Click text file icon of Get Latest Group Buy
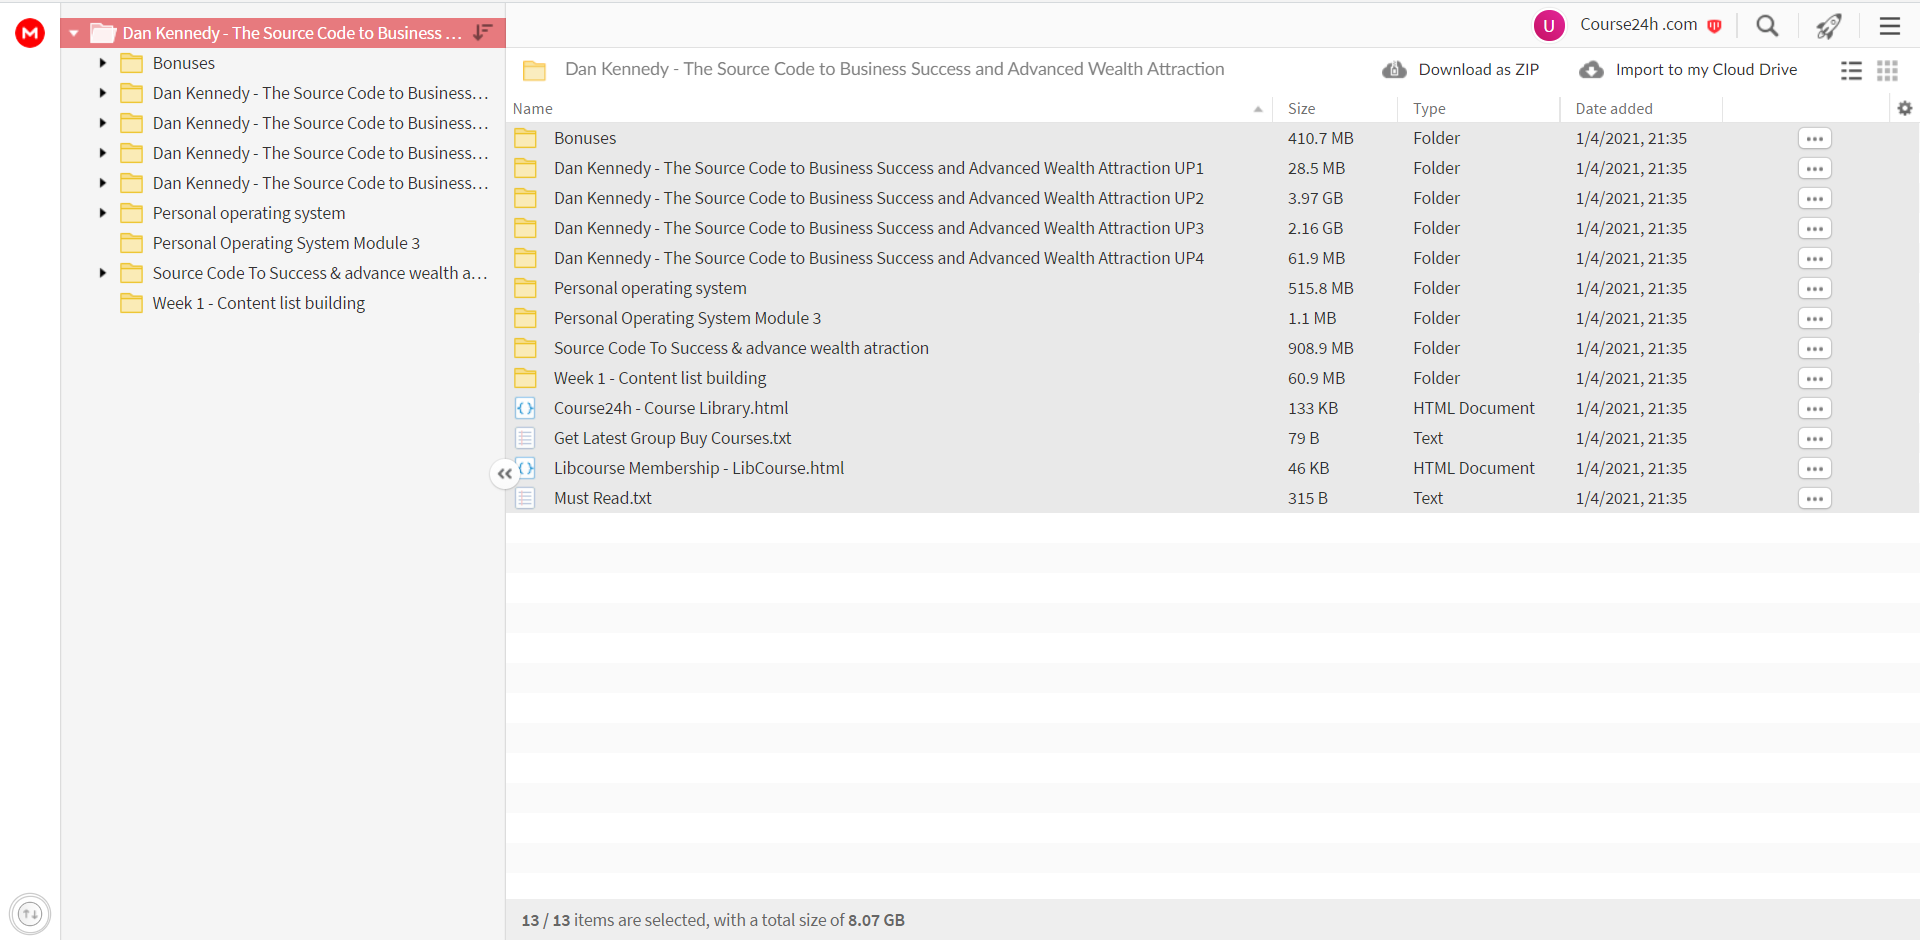Viewport: 1920px width, 940px height. (x=525, y=438)
